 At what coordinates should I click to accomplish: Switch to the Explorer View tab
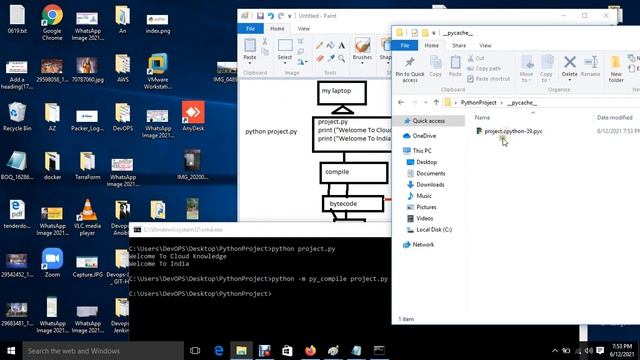[x=485, y=45]
